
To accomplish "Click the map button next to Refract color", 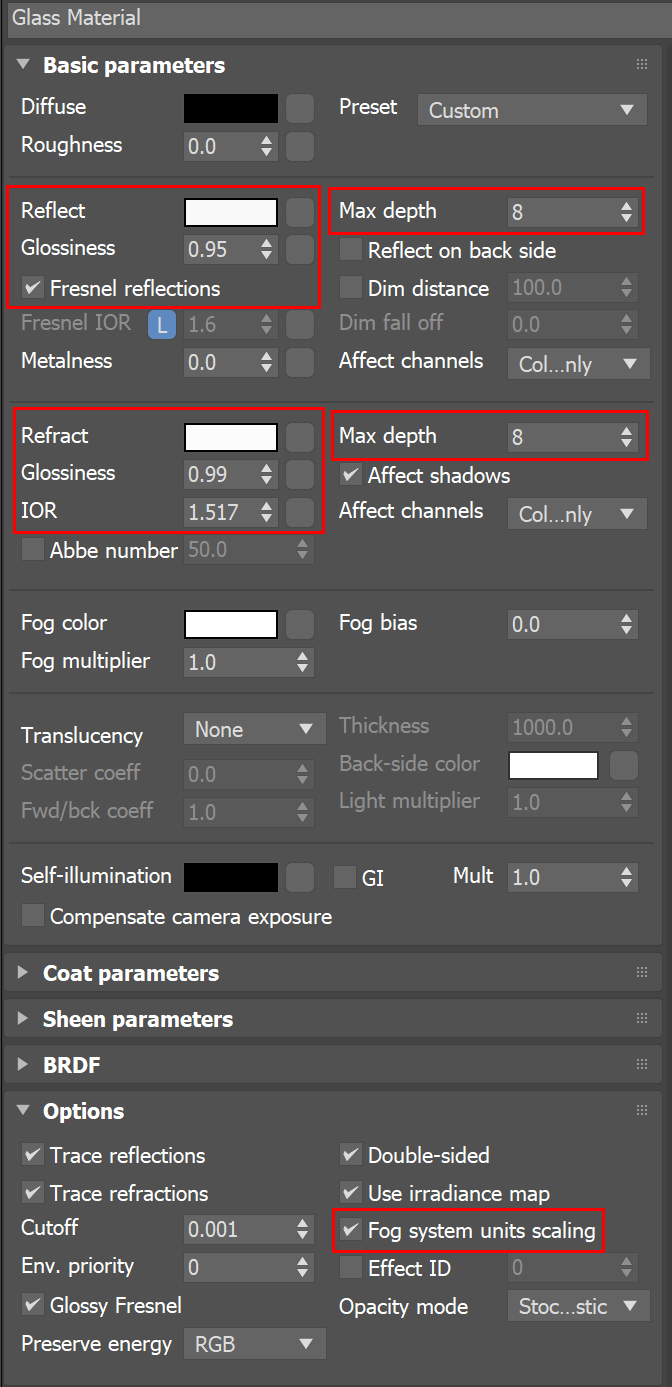I will click(300, 437).
